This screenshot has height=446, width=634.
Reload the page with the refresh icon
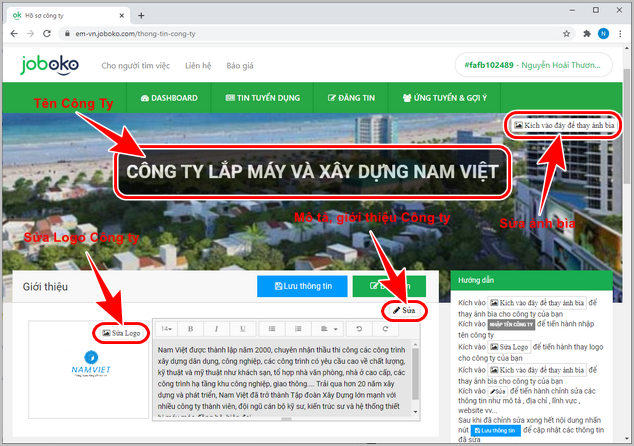click(47, 34)
